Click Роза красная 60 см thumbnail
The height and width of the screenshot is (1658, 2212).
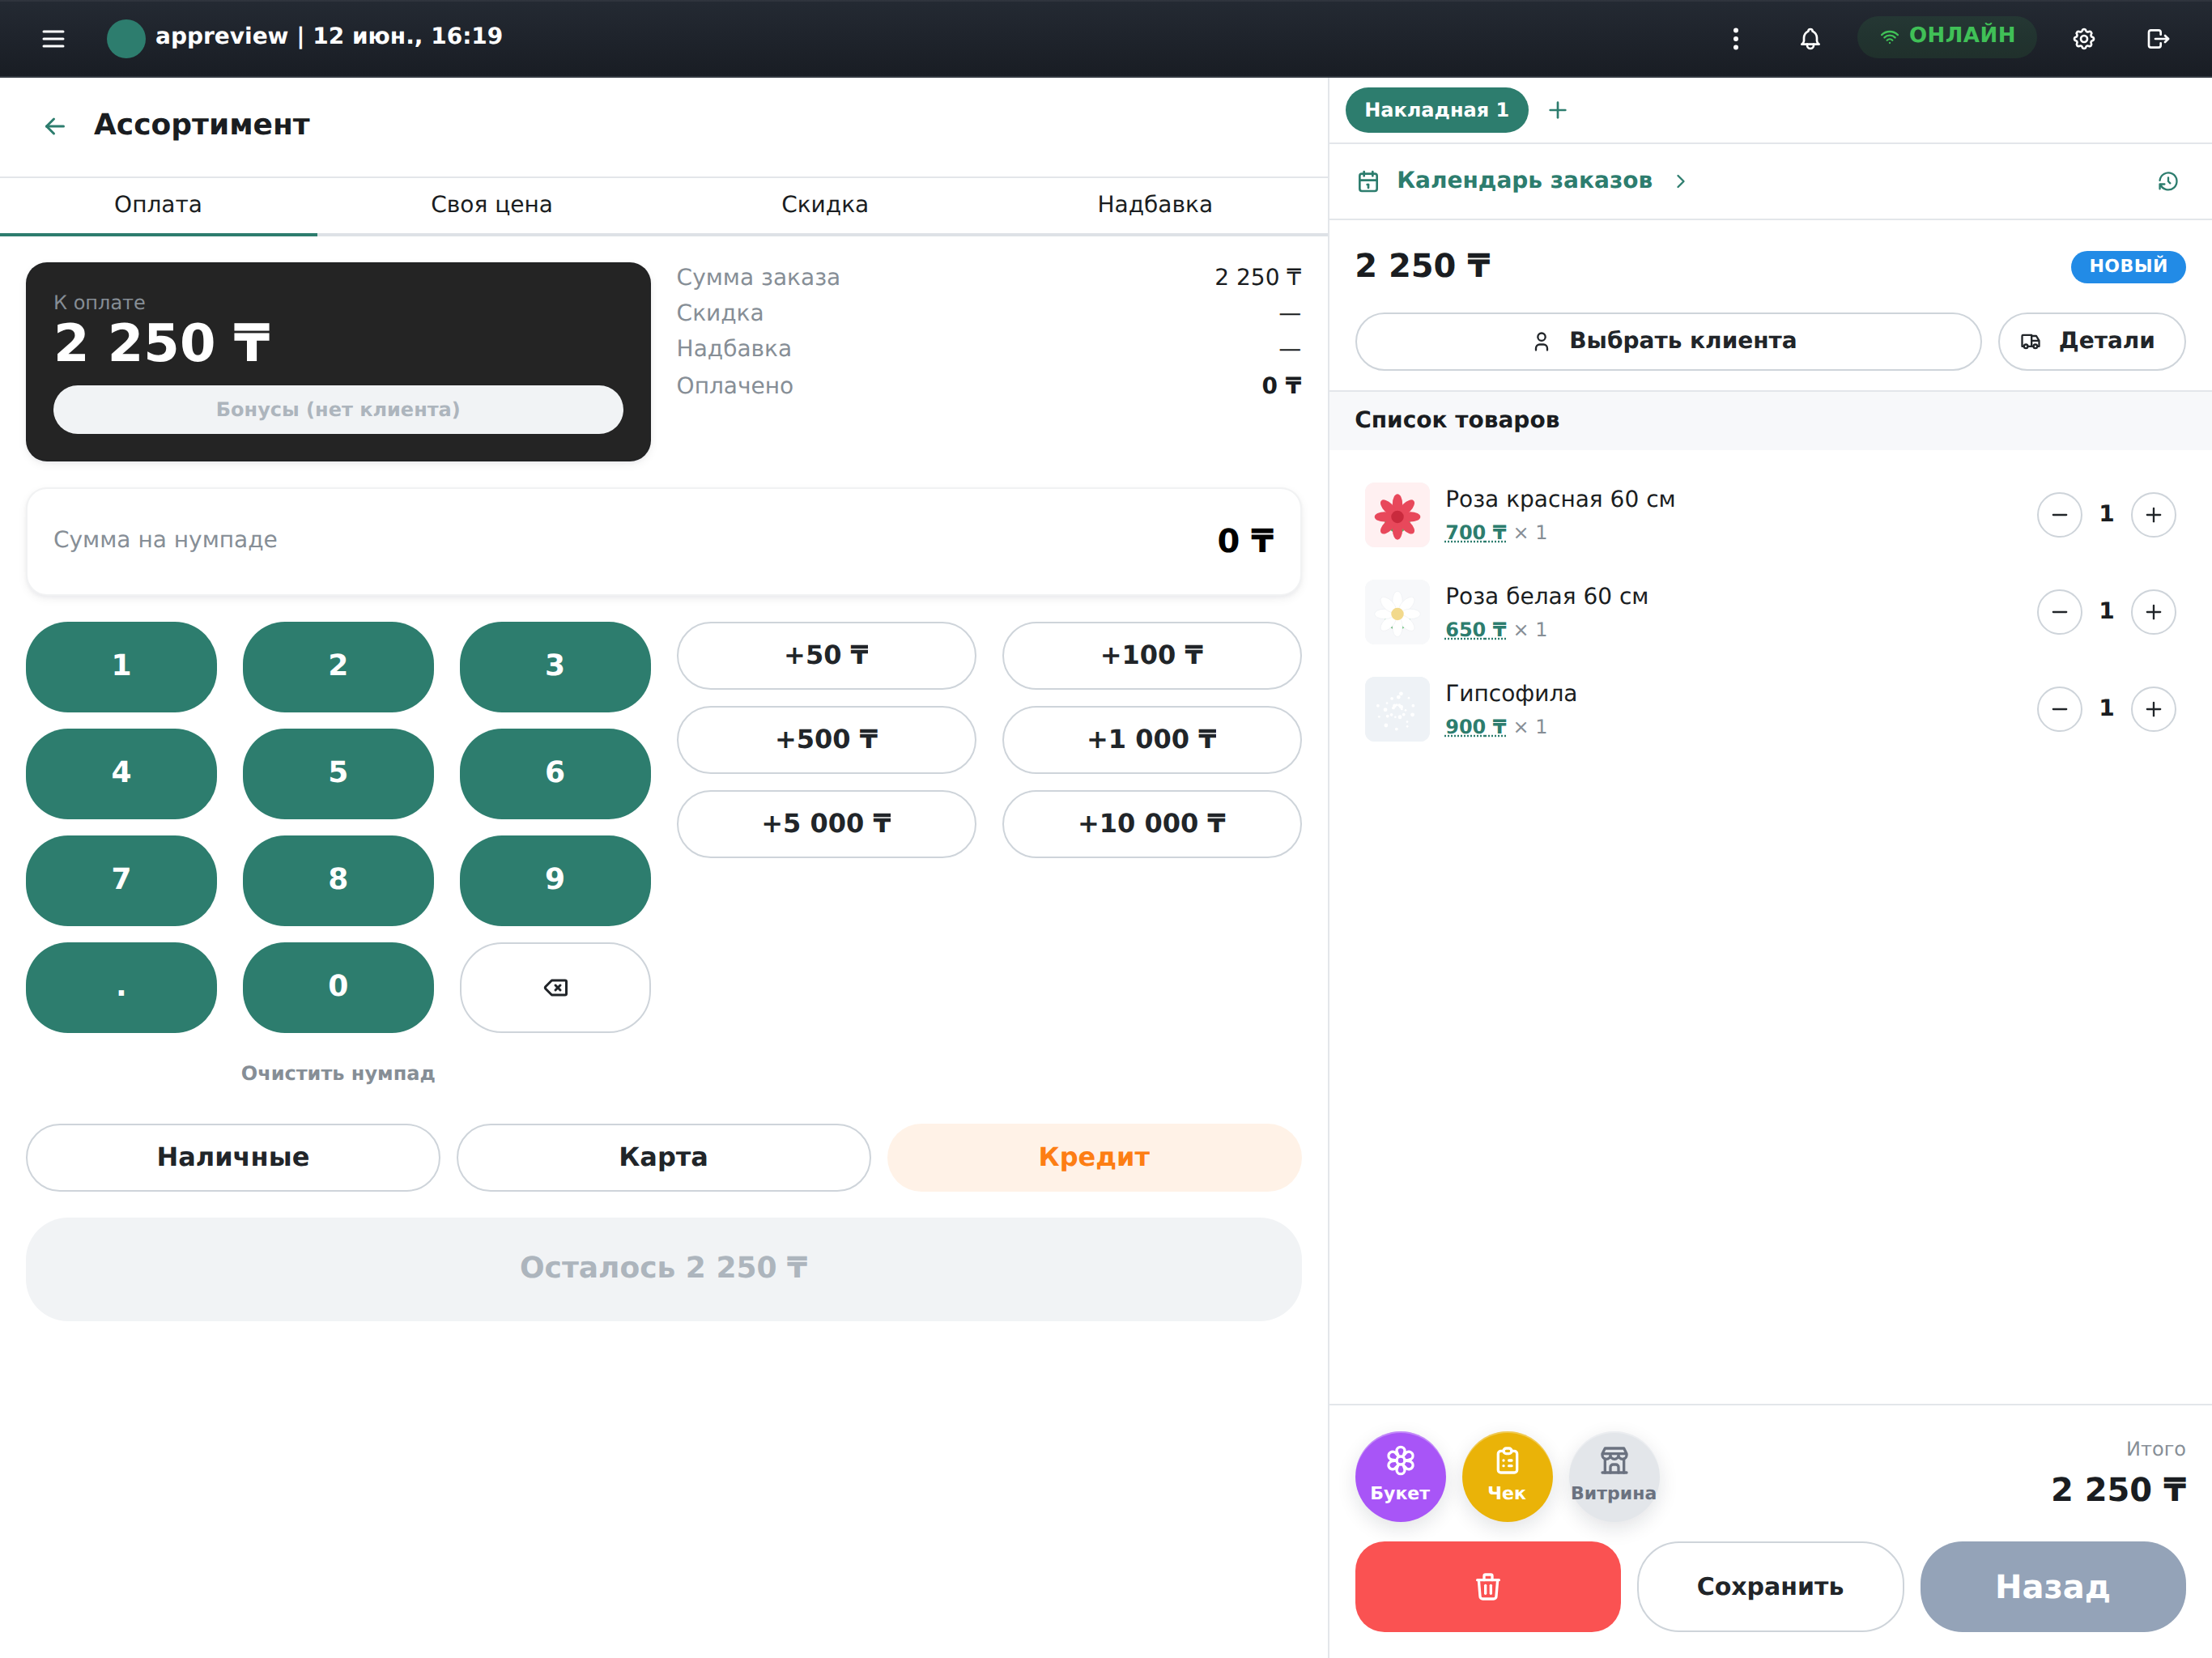(x=1397, y=516)
